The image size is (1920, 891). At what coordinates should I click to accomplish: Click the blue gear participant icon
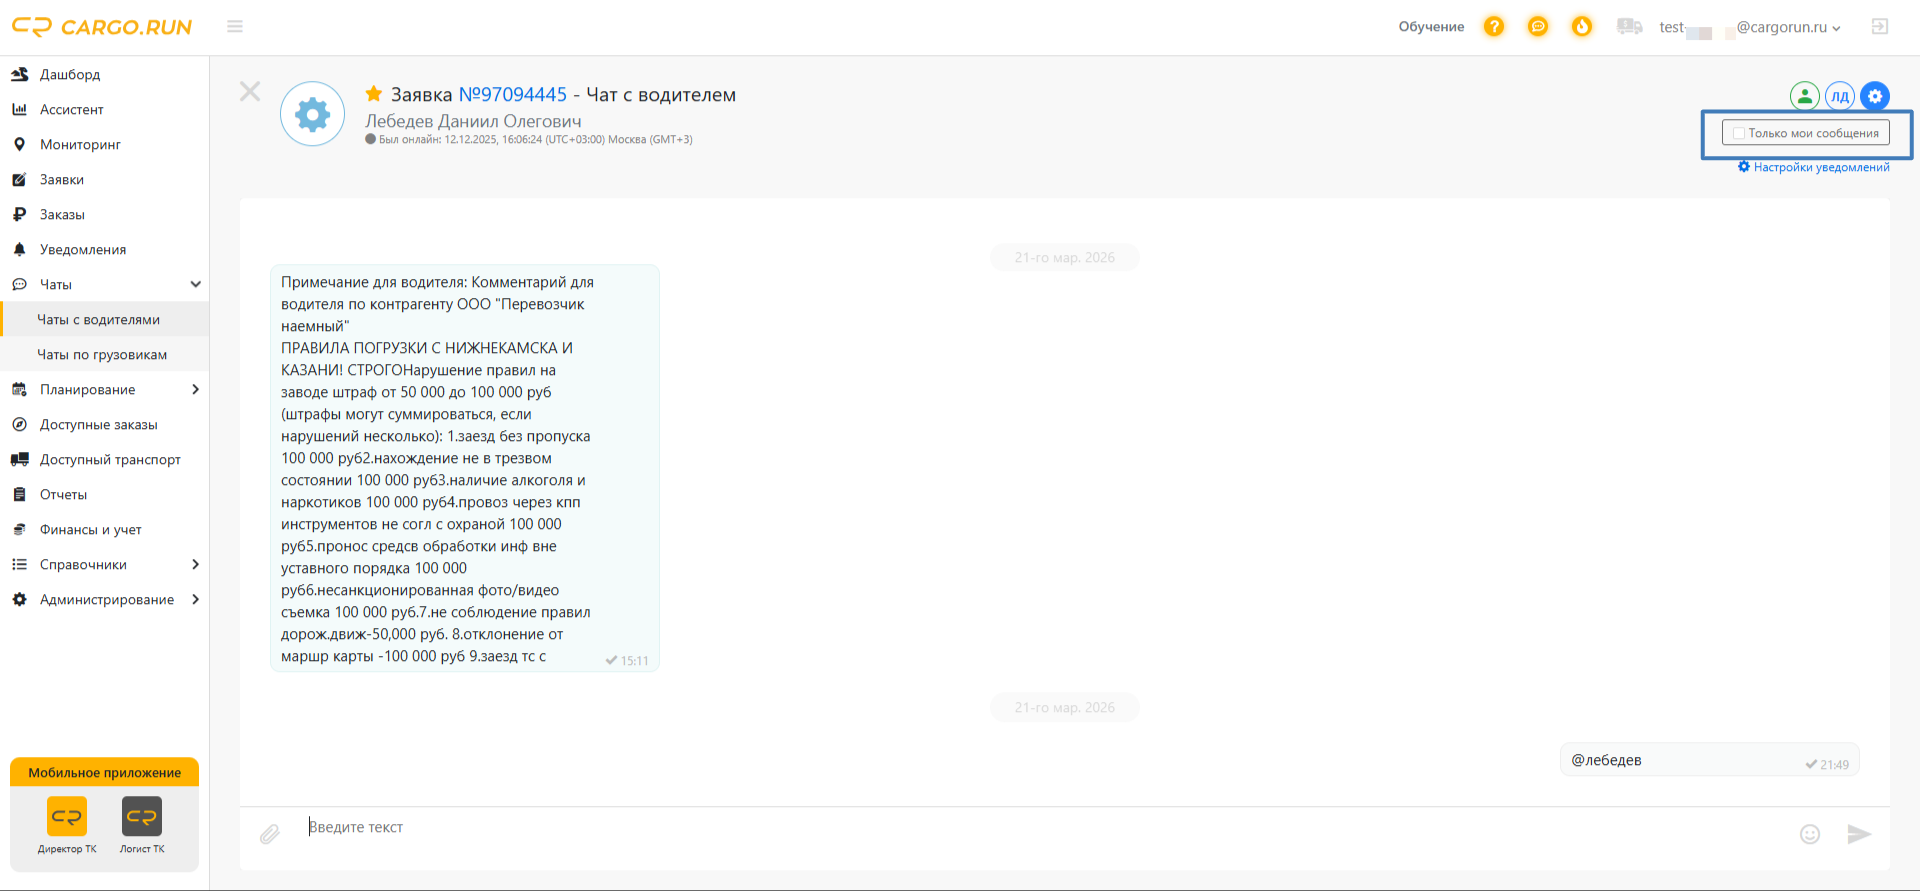[1875, 96]
